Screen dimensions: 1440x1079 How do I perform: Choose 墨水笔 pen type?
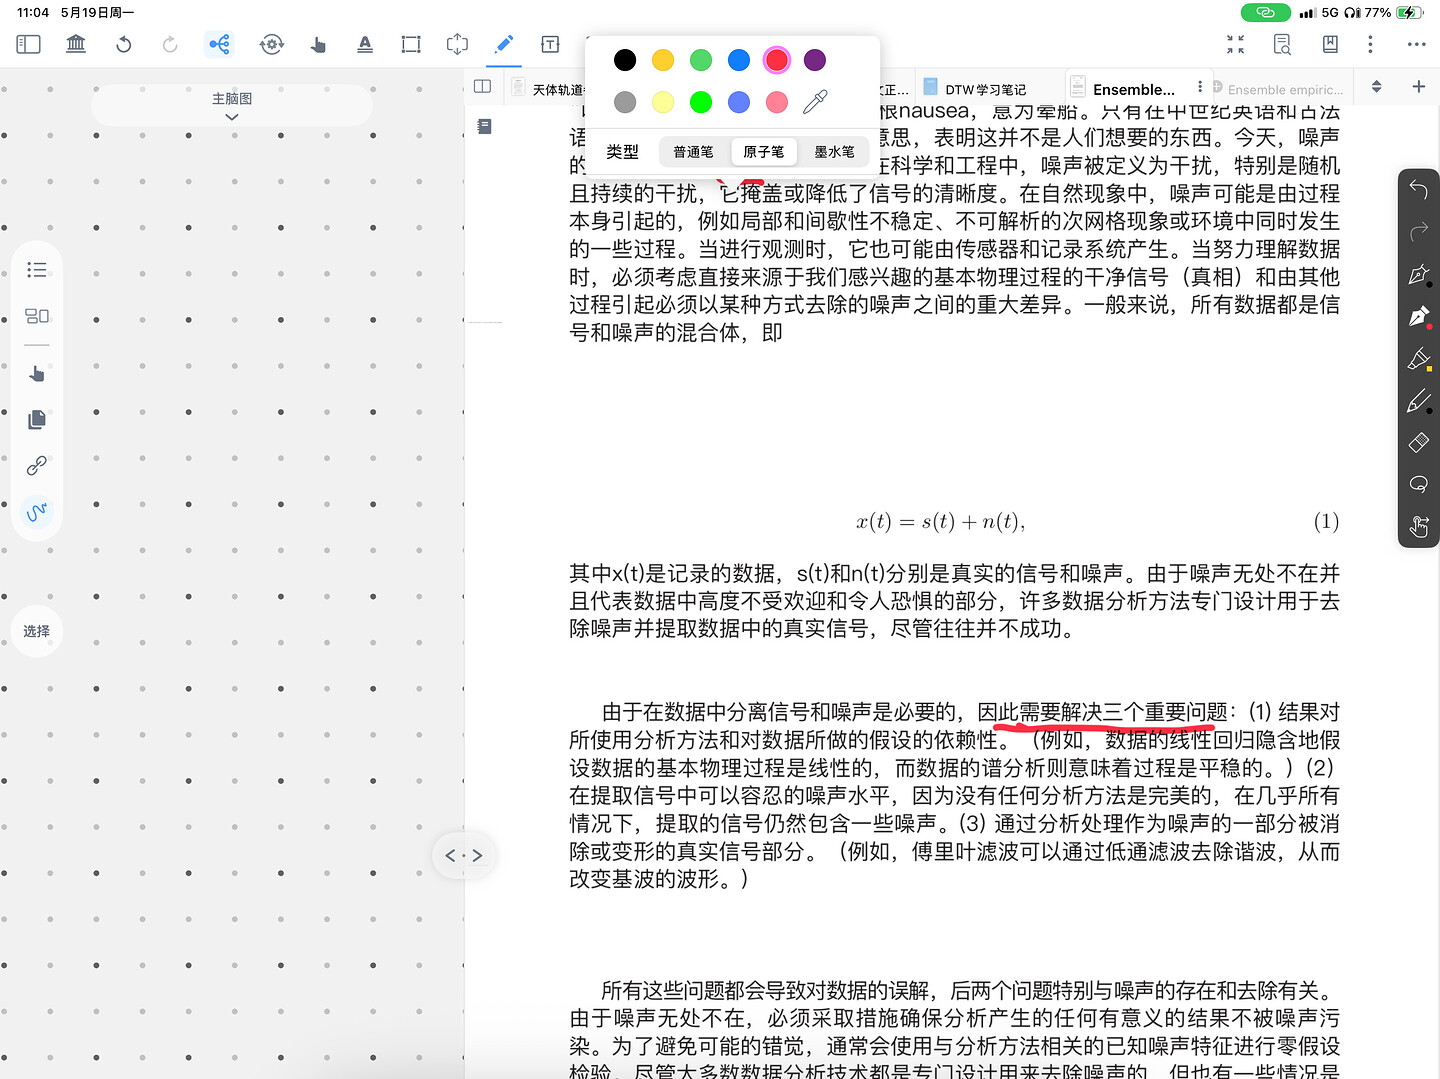click(834, 152)
